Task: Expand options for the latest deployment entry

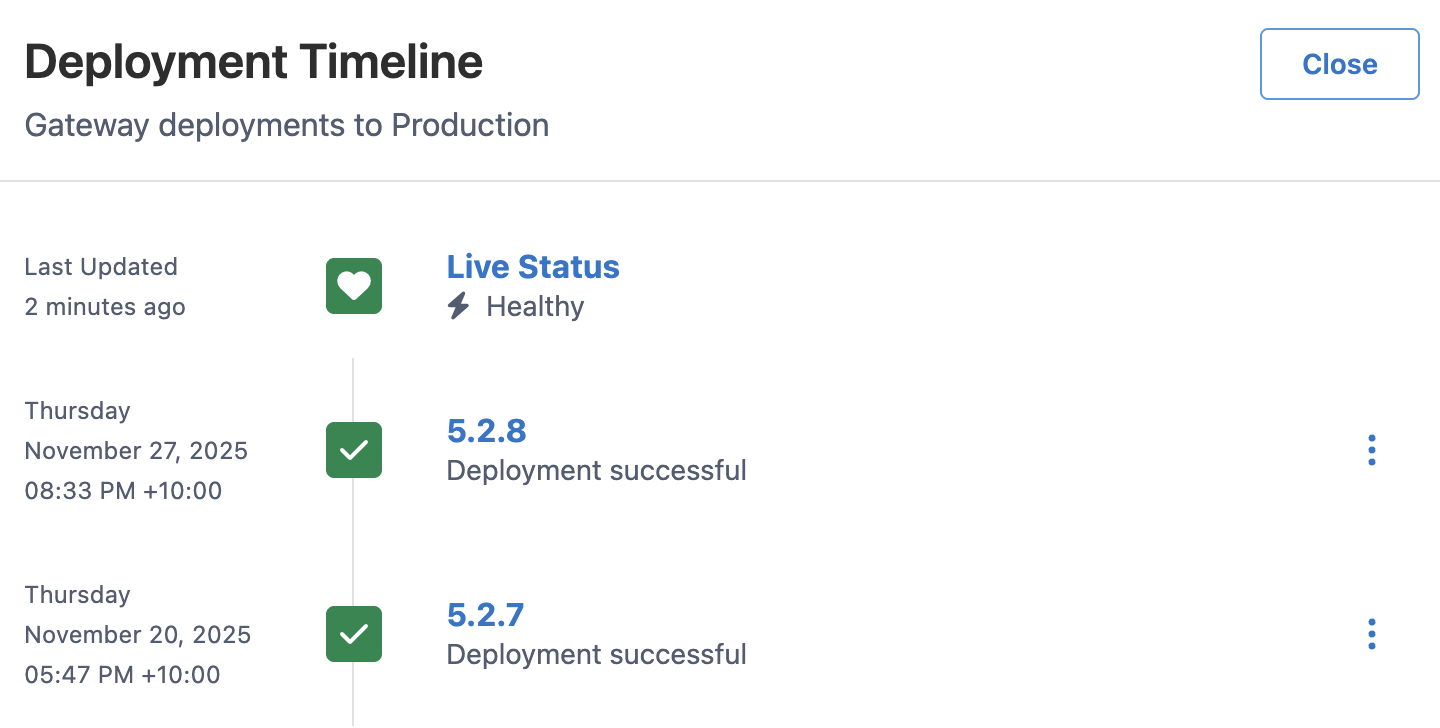Action: 1371,450
